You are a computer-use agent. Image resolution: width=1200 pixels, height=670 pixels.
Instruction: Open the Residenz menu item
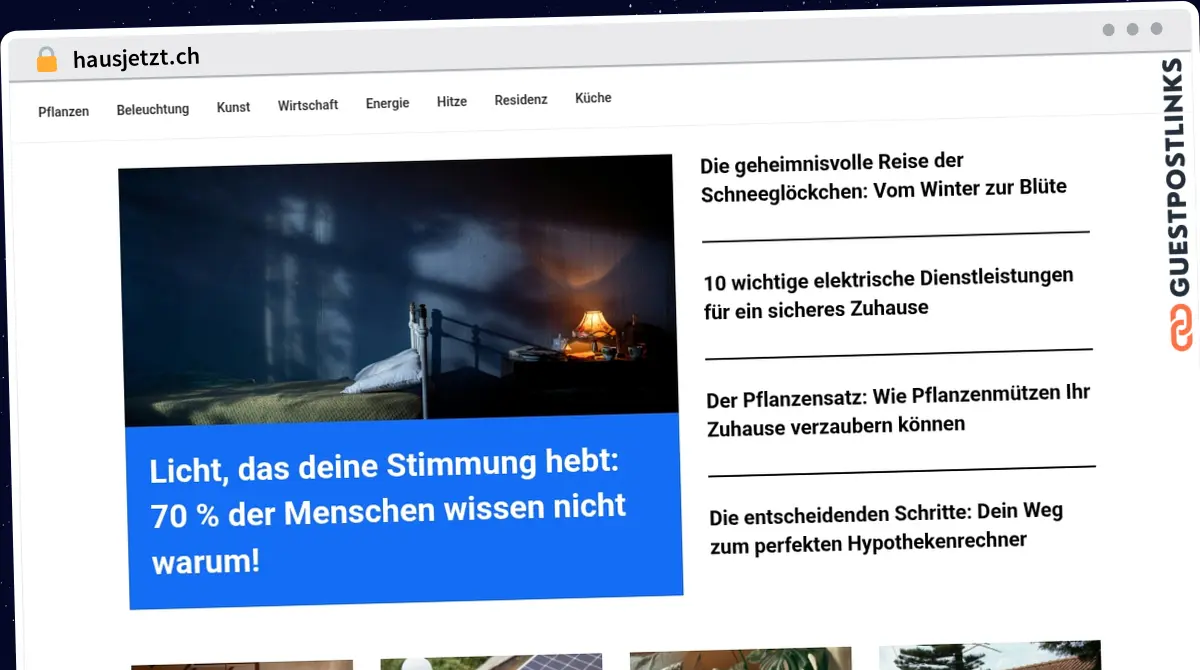521,100
